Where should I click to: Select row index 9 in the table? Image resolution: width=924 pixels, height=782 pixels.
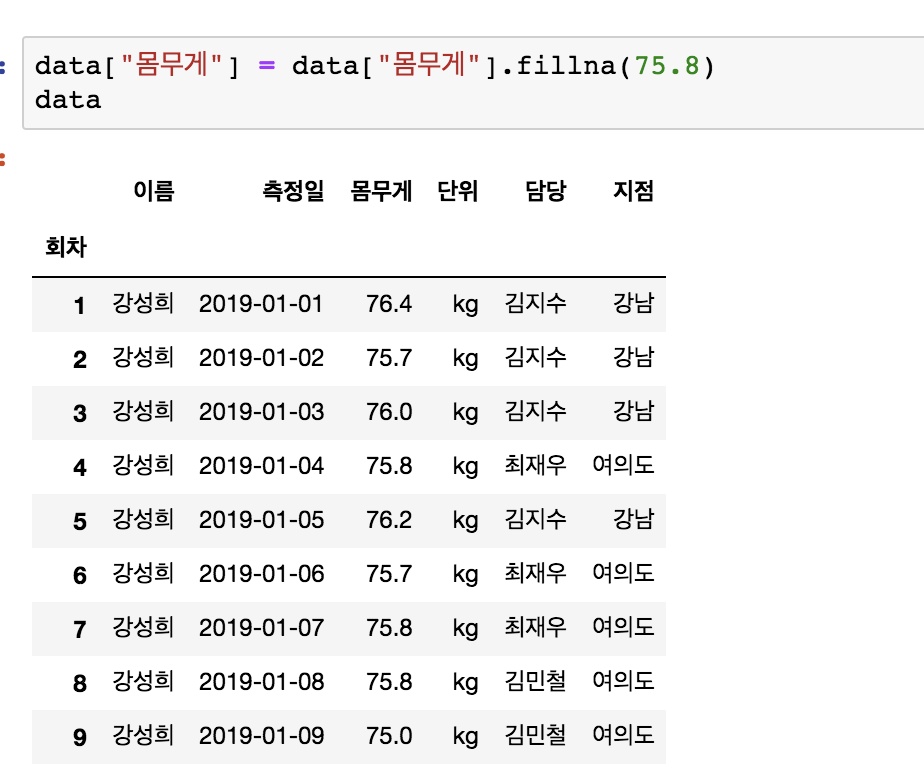click(79, 736)
